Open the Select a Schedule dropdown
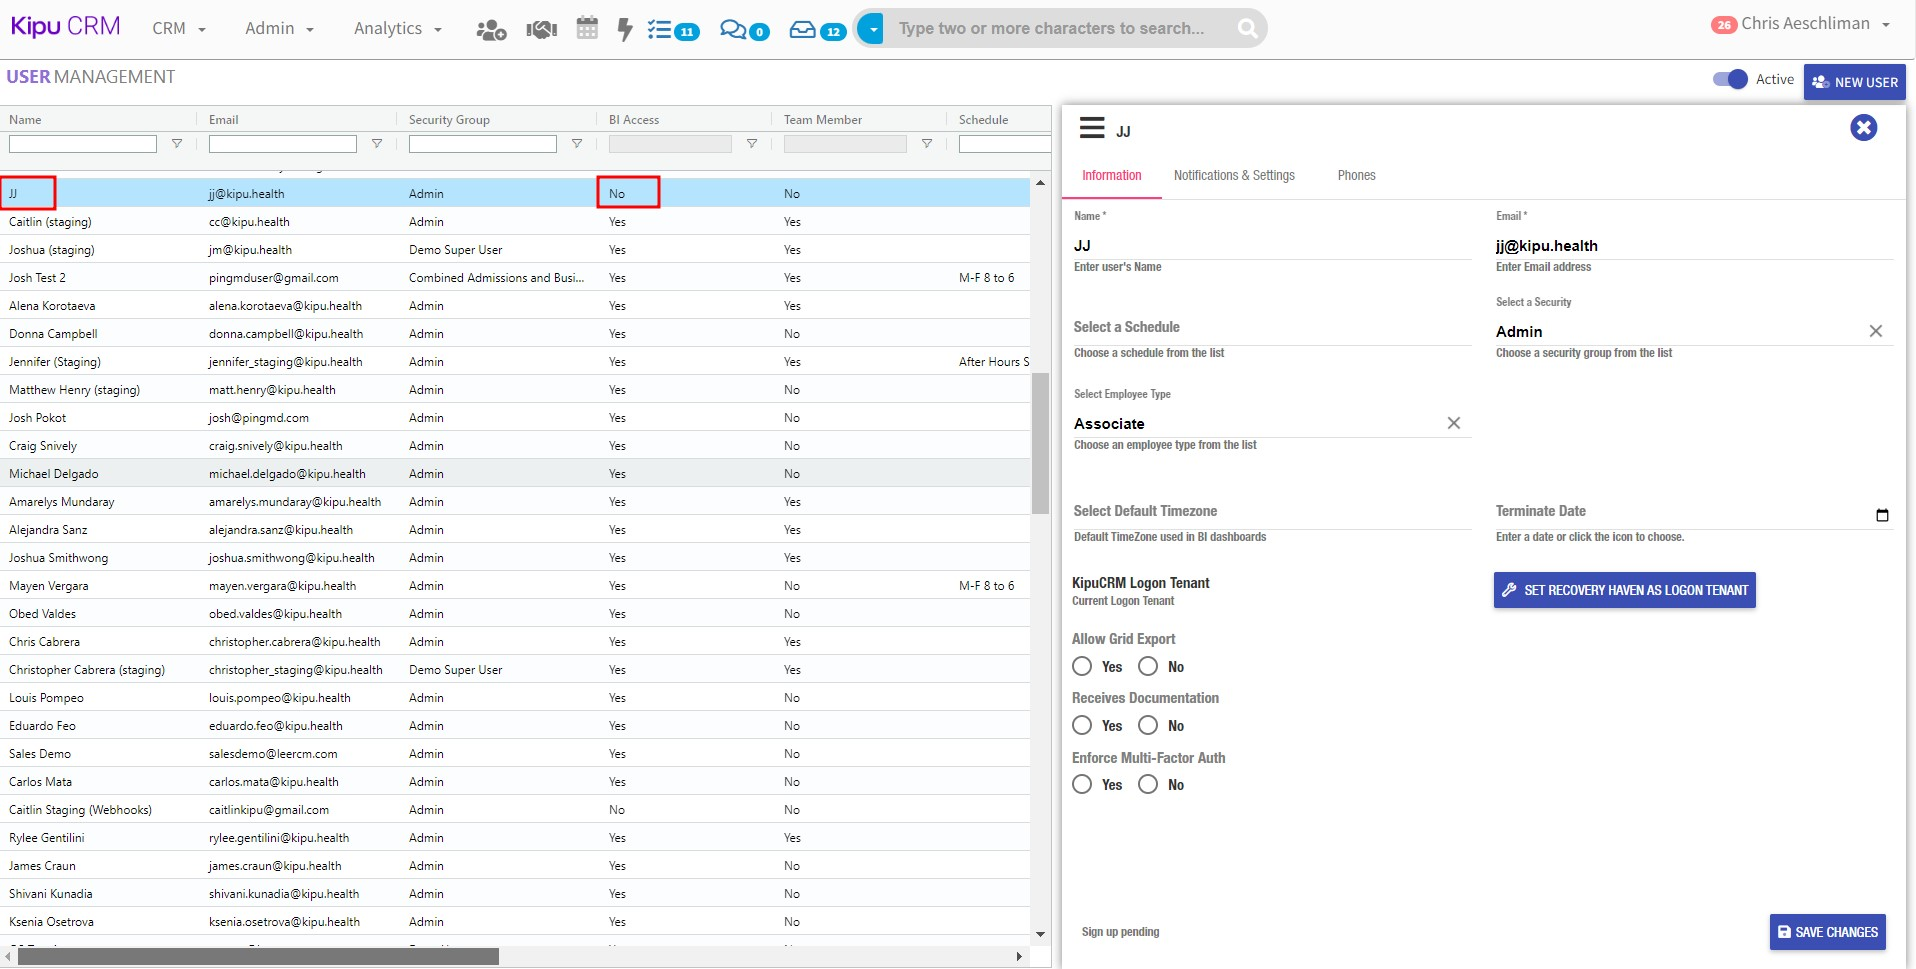 pos(1270,328)
